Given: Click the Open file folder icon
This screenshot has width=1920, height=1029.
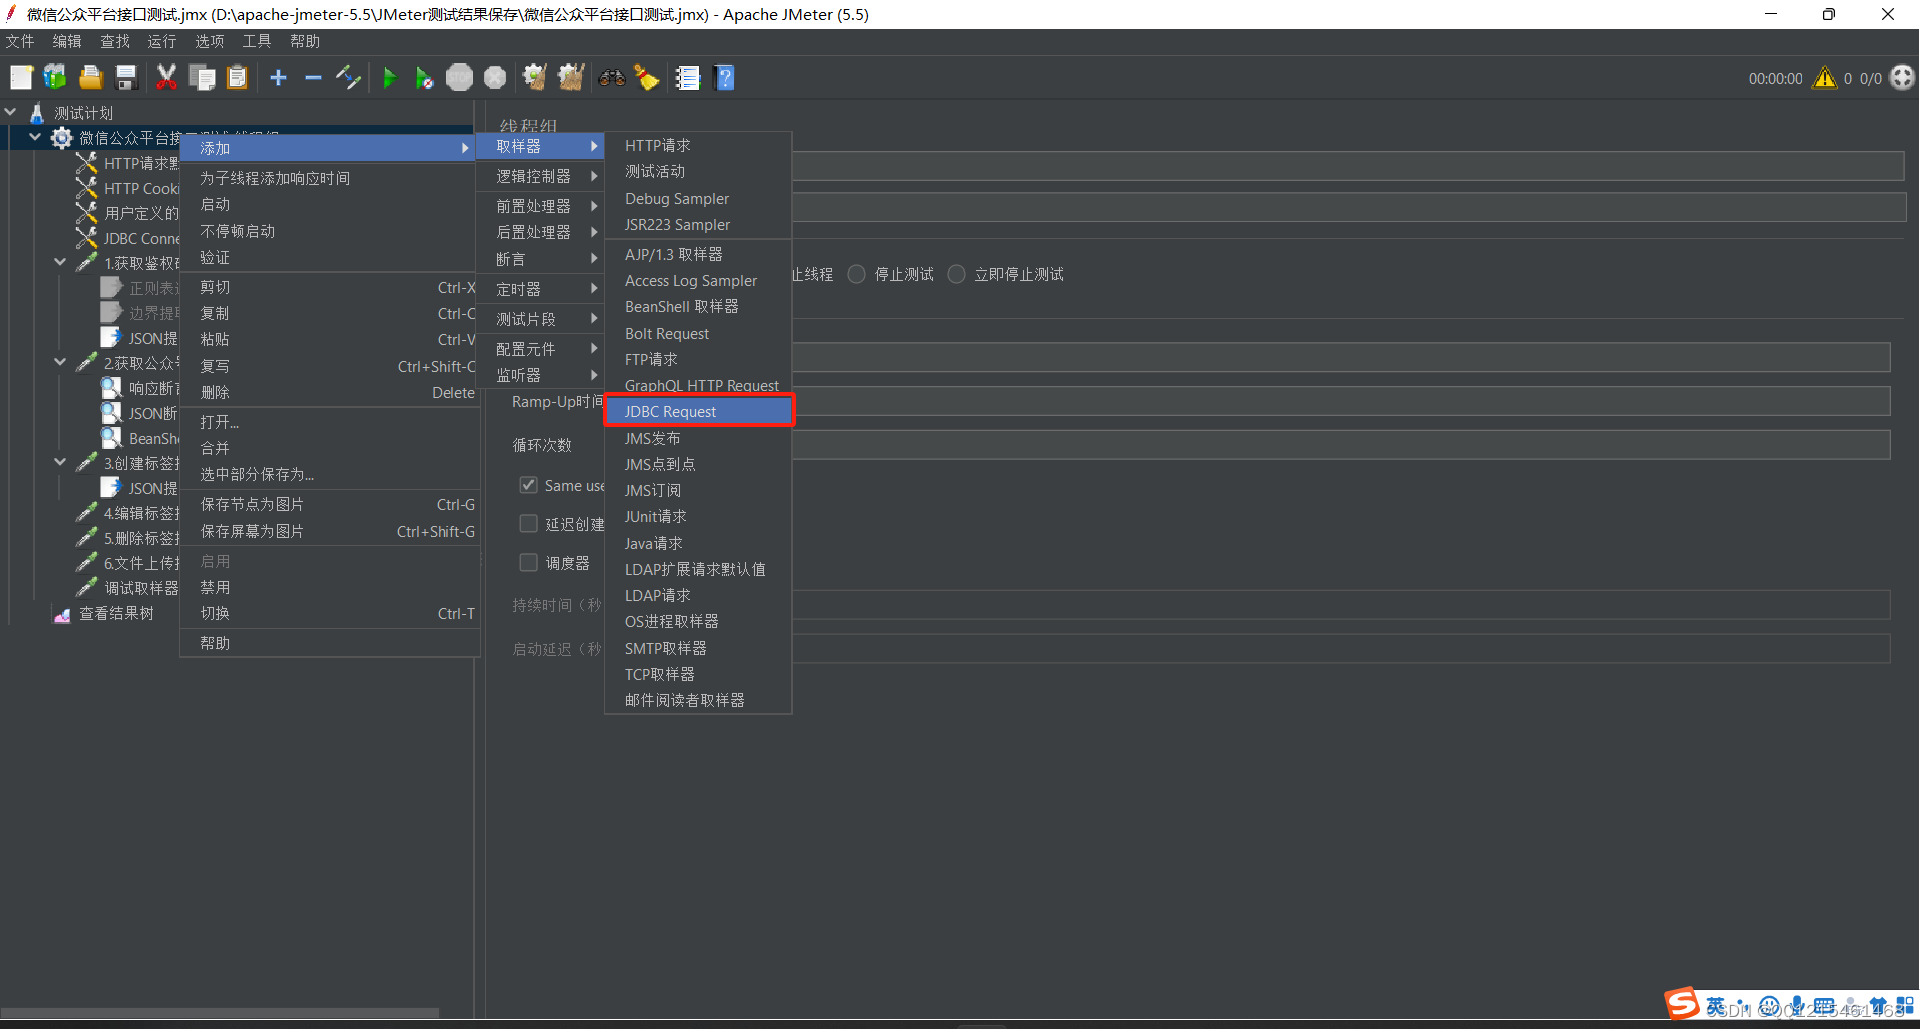Looking at the screenshot, I should (91, 78).
